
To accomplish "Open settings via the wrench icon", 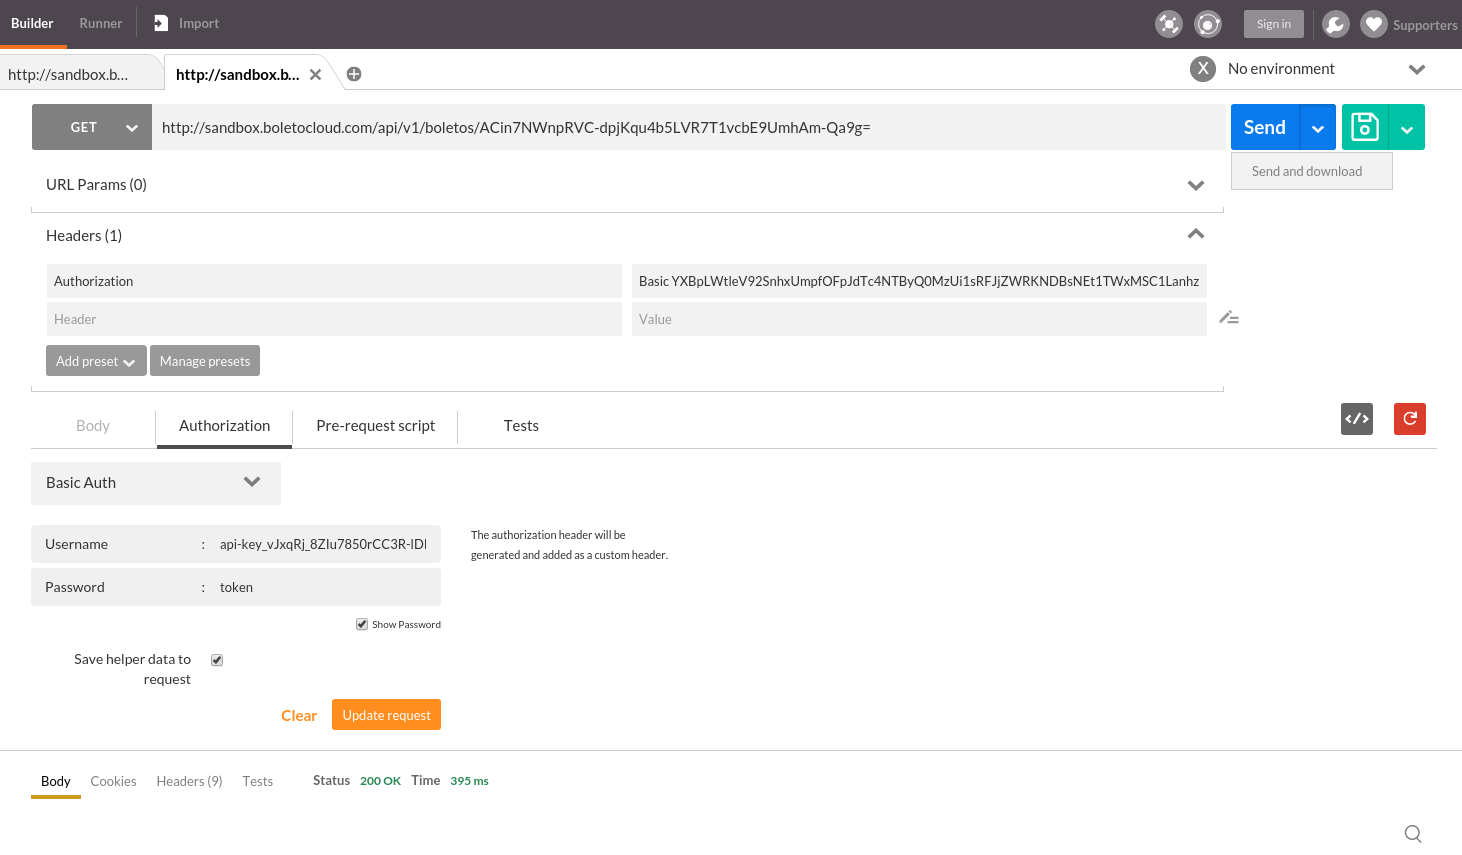I will click(x=1335, y=24).
